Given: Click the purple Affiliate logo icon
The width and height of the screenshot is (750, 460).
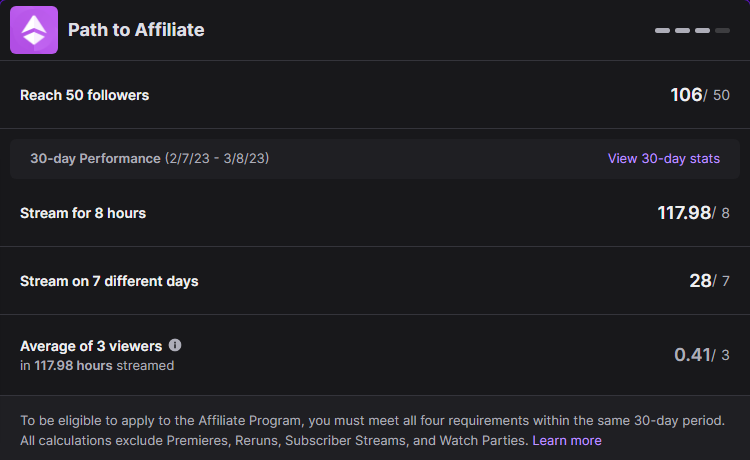Looking at the screenshot, I should point(34,30).
